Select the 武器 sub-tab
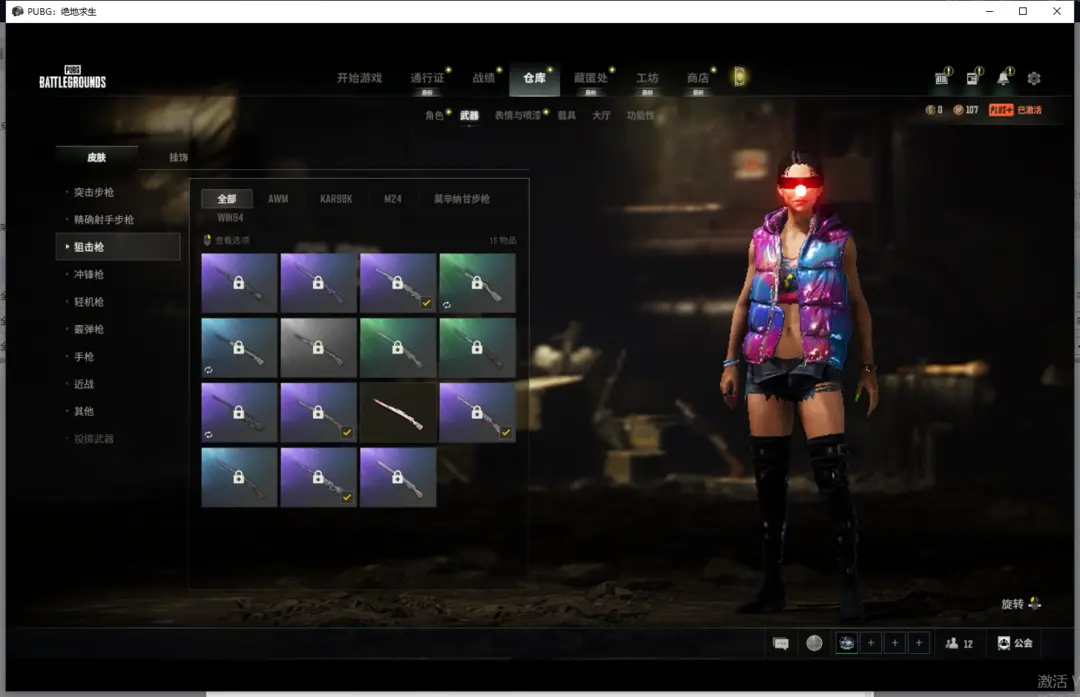Screen dimensions: 1080x697 click(469, 115)
